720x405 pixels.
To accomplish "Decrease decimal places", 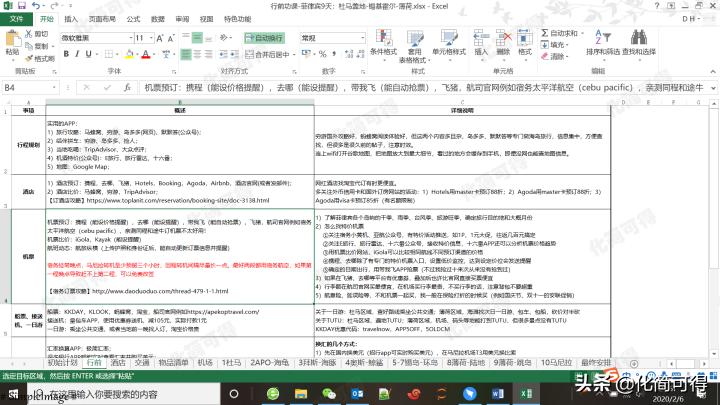I will coord(360,54).
